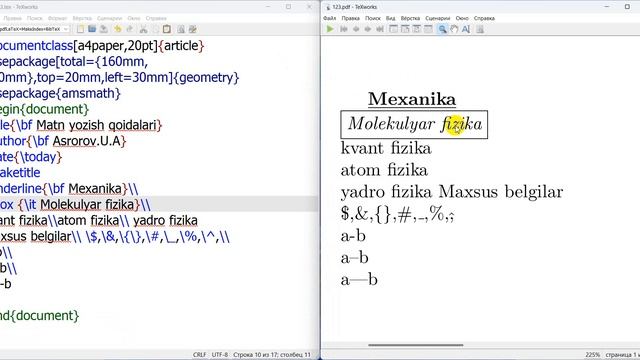The width and height of the screenshot is (640, 360).
Task: Click the documentclass line in the editor
Action: point(101,46)
